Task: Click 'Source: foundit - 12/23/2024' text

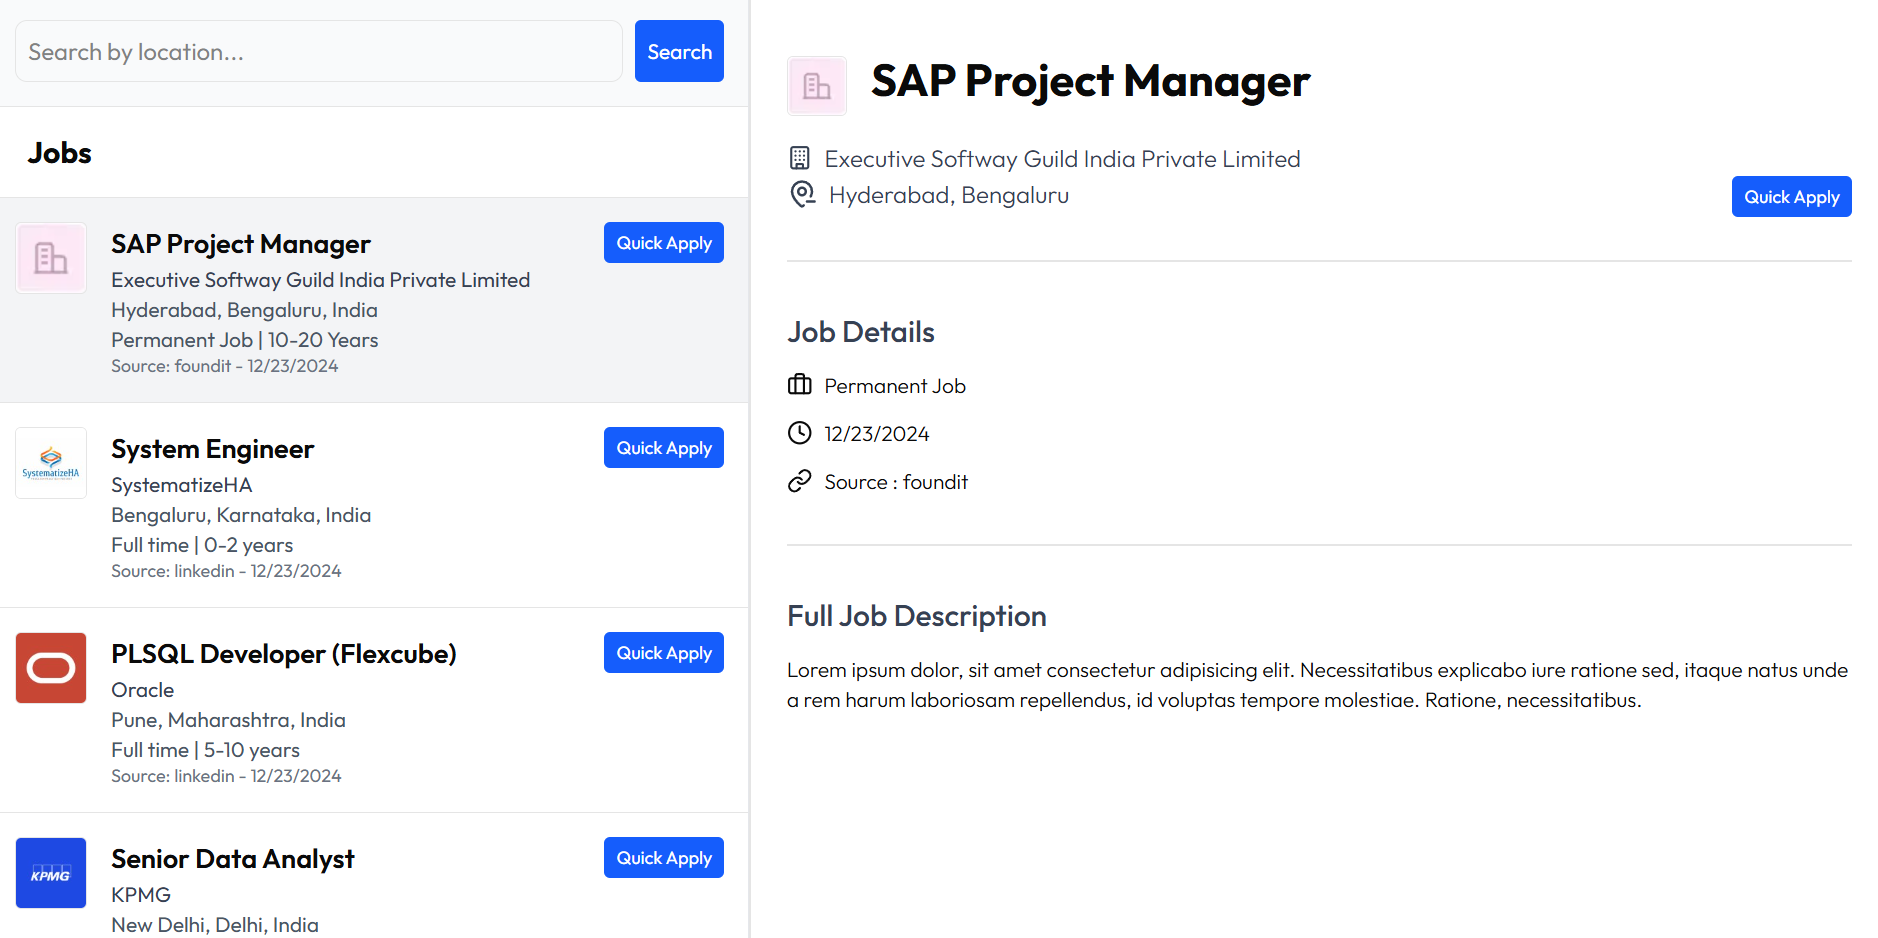Action: [225, 366]
